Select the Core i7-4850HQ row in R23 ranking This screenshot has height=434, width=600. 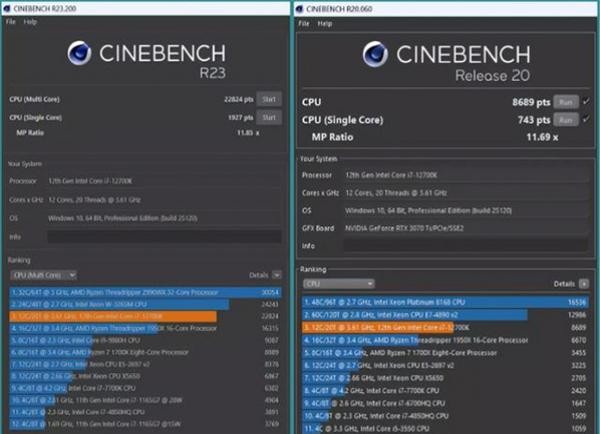(145, 412)
